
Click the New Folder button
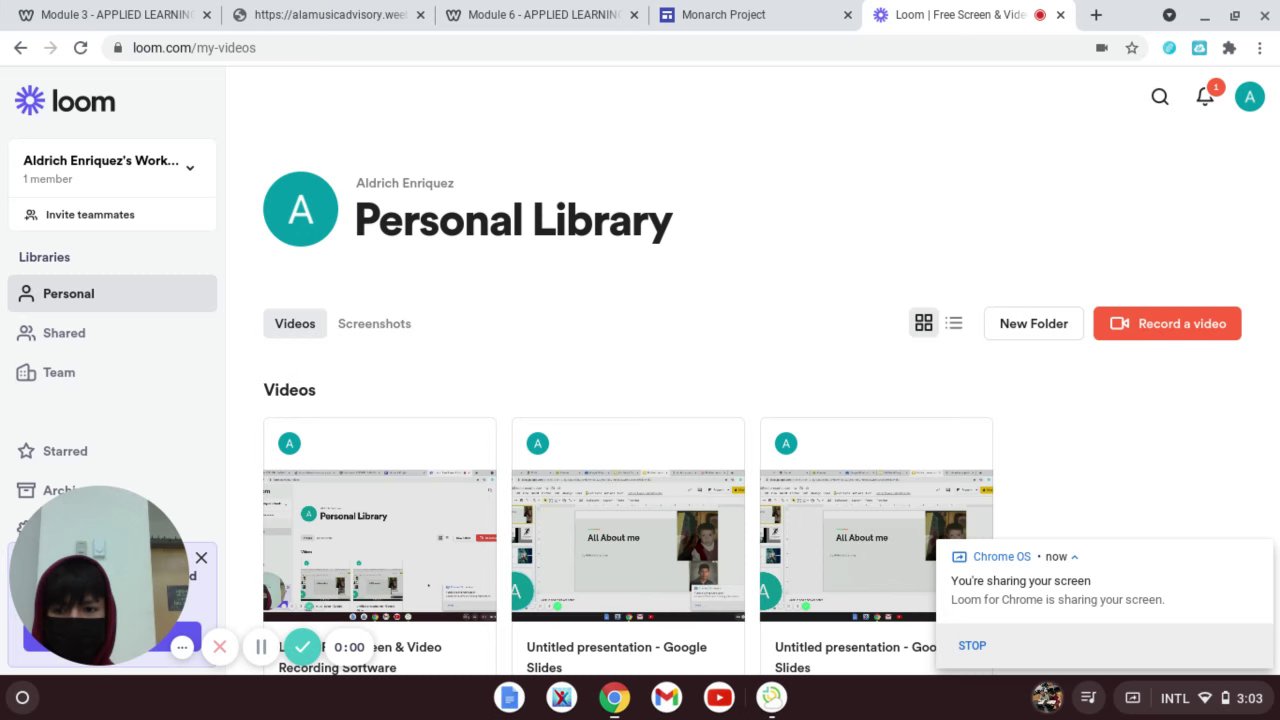coord(1034,323)
